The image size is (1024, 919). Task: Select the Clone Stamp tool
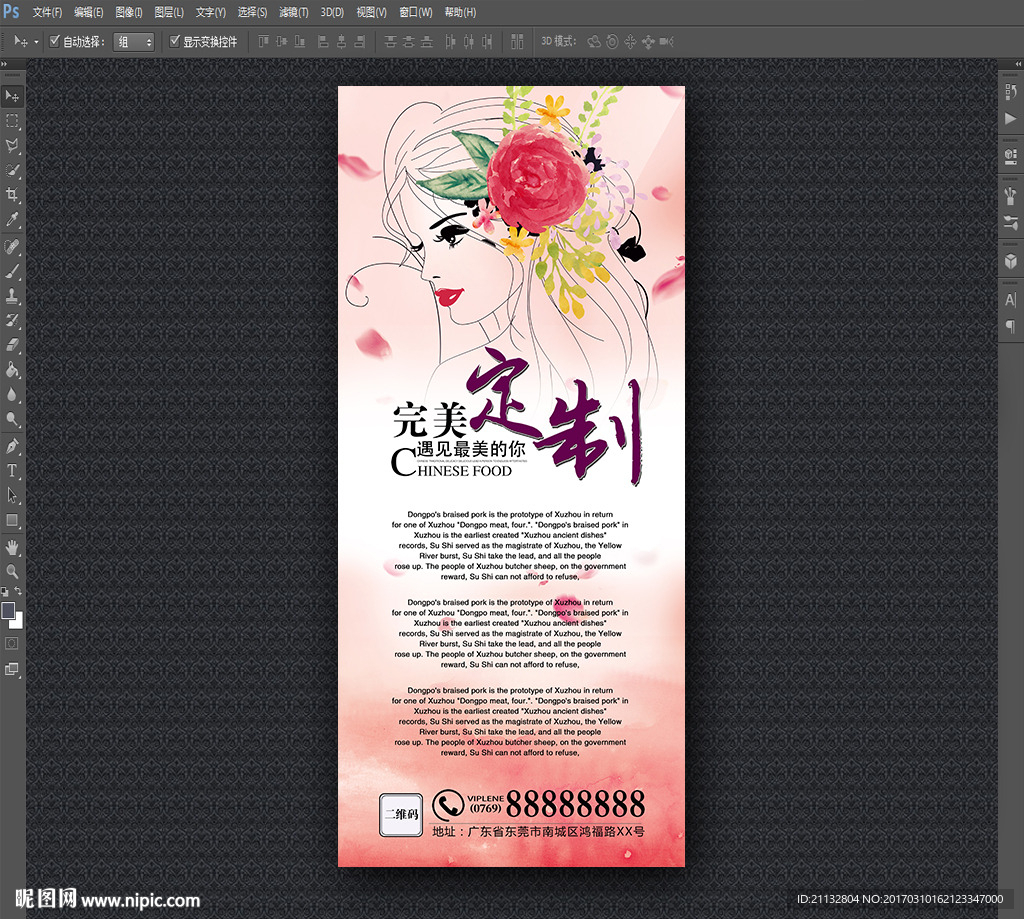12,297
